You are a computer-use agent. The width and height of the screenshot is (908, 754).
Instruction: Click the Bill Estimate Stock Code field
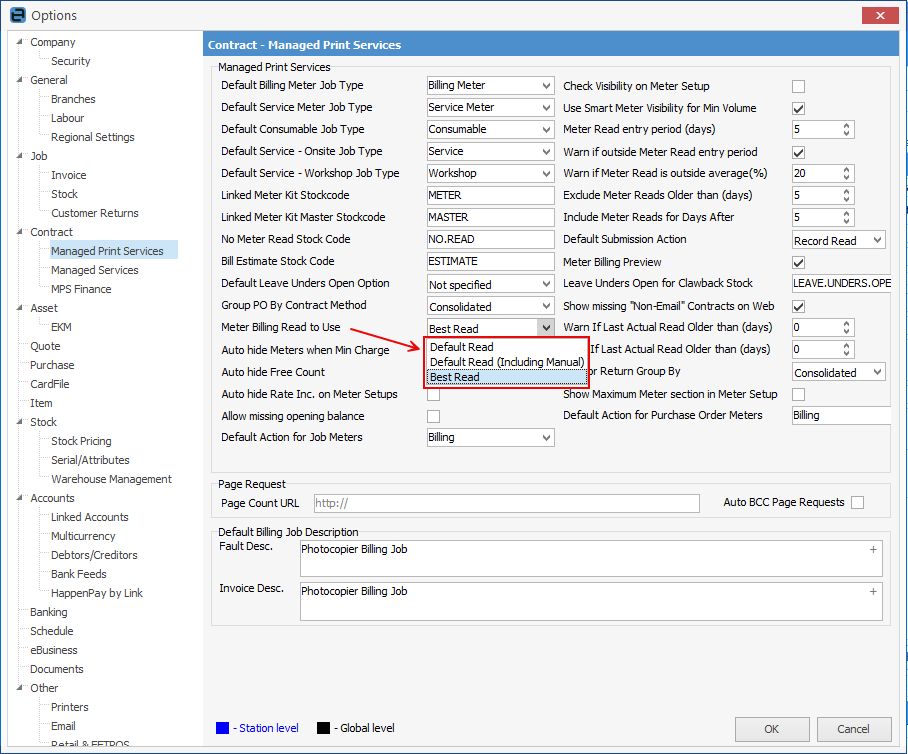point(490,262)
